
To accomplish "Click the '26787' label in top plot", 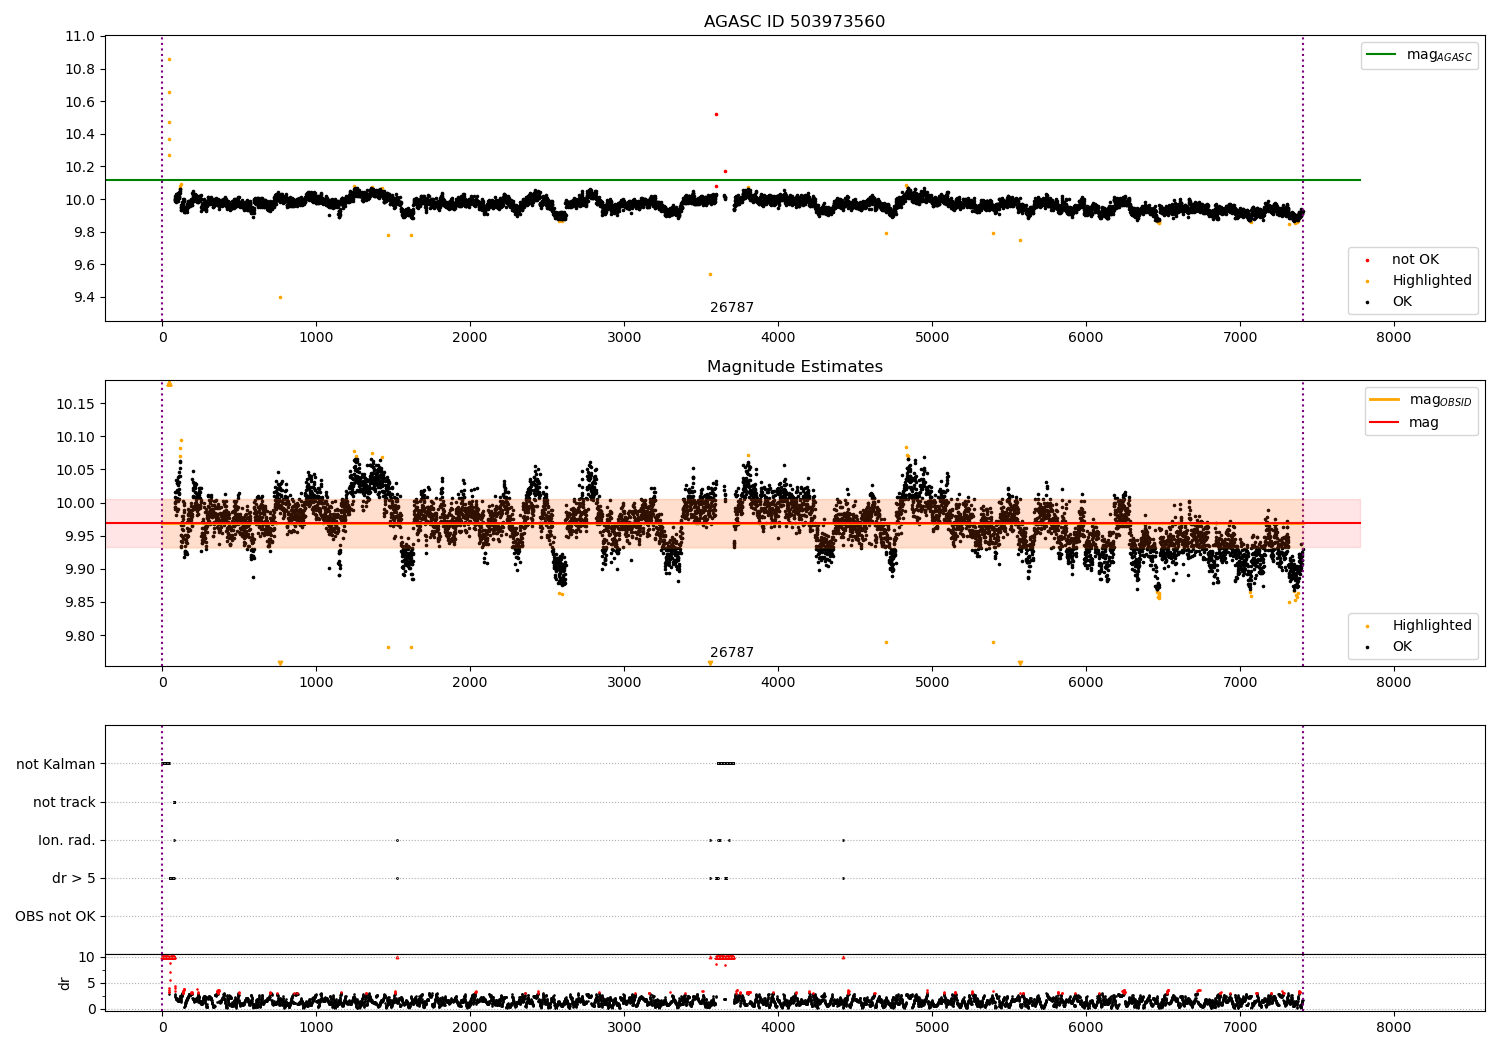I will [x=732, y=308].
